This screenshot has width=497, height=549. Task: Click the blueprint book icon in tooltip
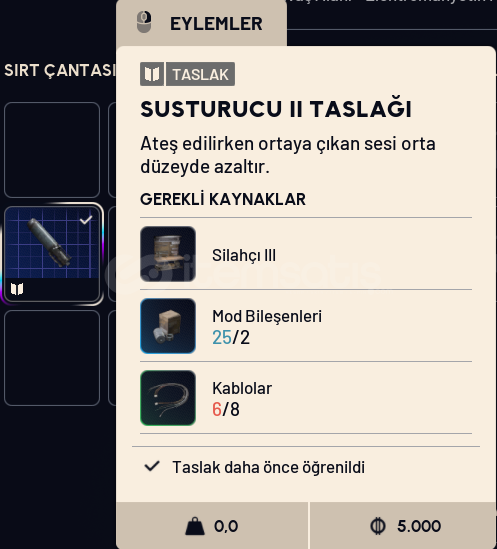[152, 74]
